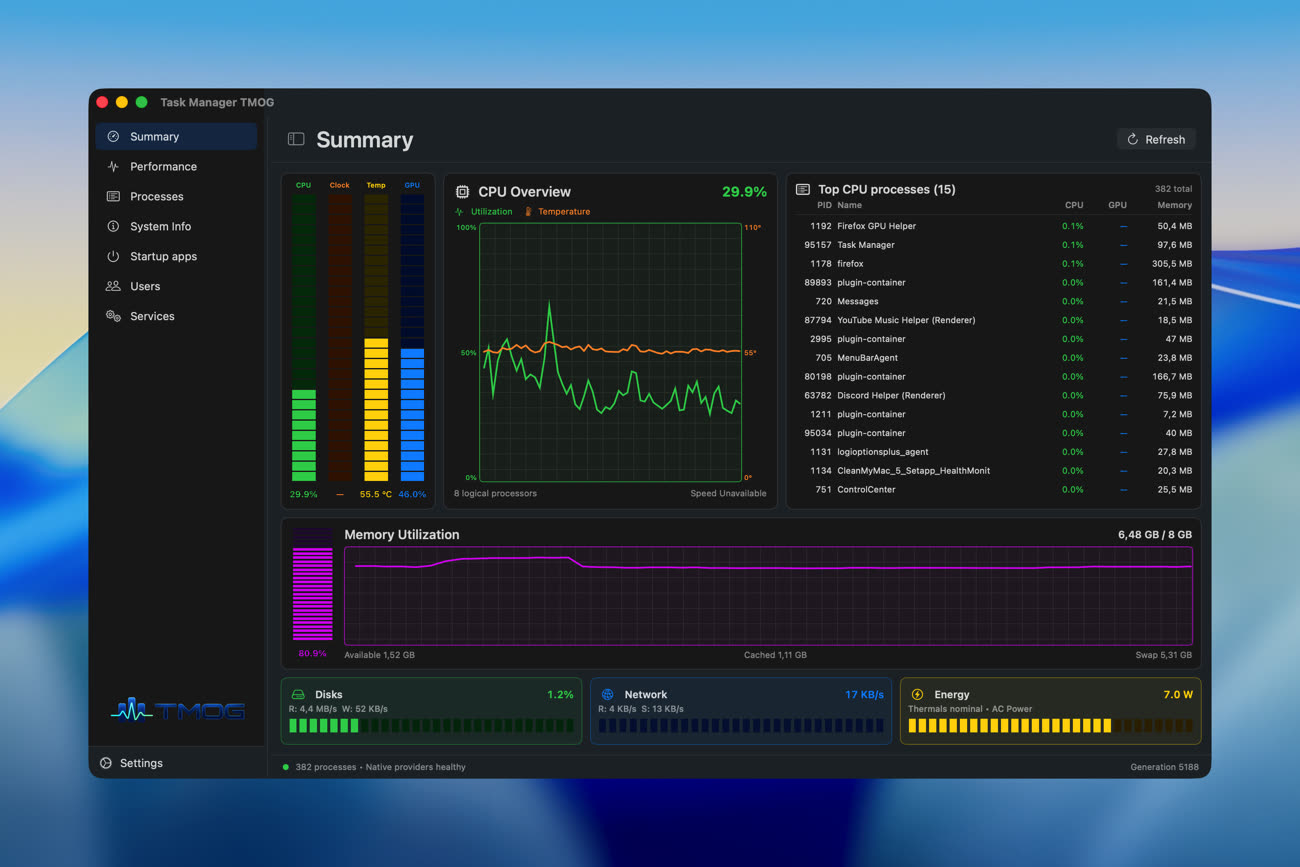Click the "Speed Unavailable" text

click(728, 494)
